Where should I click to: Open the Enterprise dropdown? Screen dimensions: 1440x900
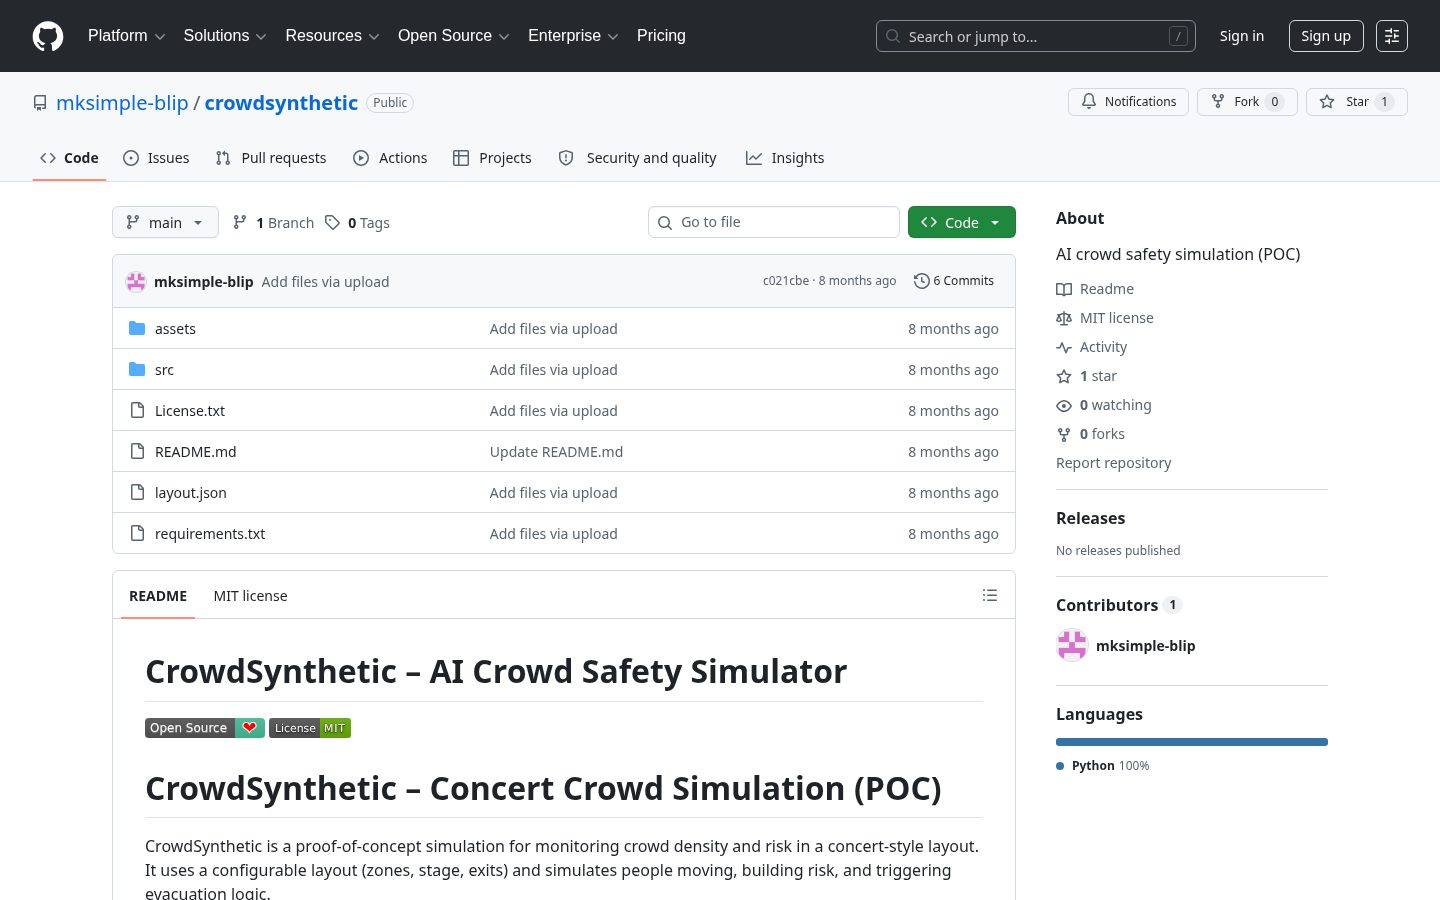click(x=573, y=36)
